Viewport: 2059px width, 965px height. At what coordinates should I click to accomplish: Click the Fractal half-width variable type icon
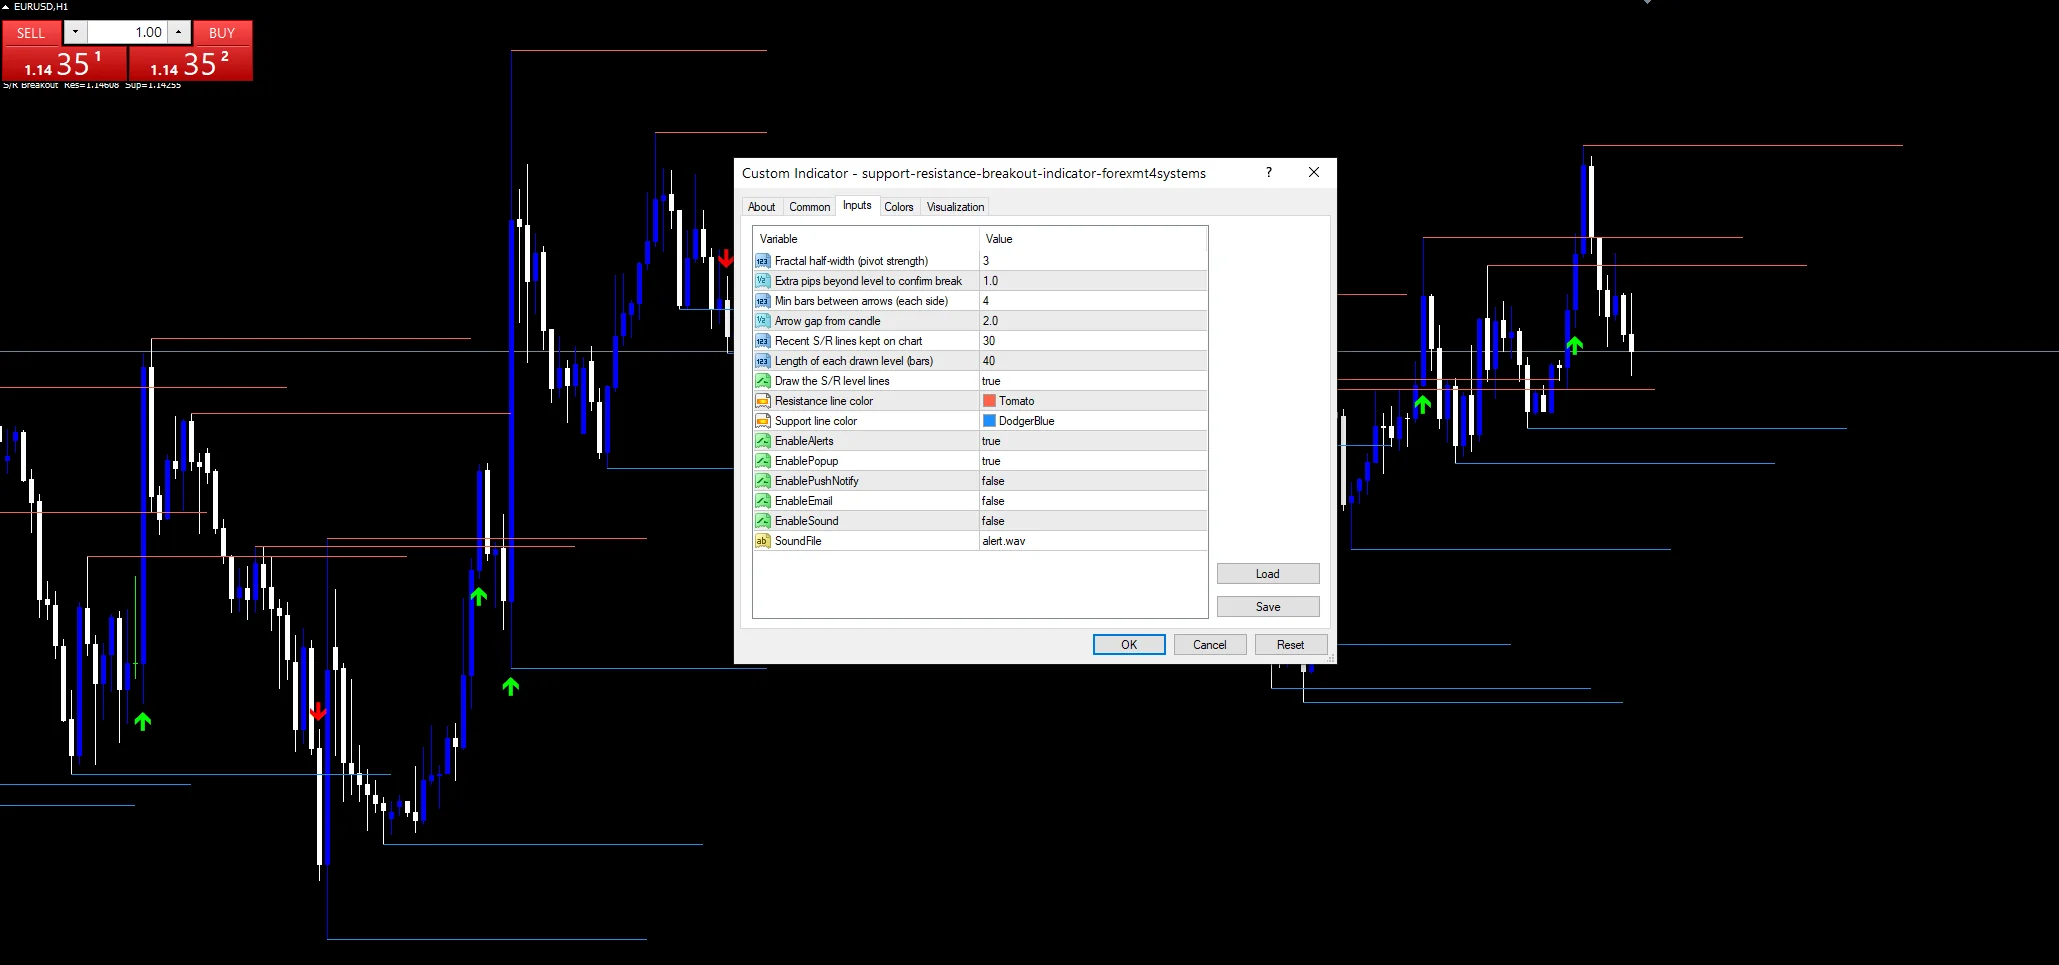coord(762,261)
